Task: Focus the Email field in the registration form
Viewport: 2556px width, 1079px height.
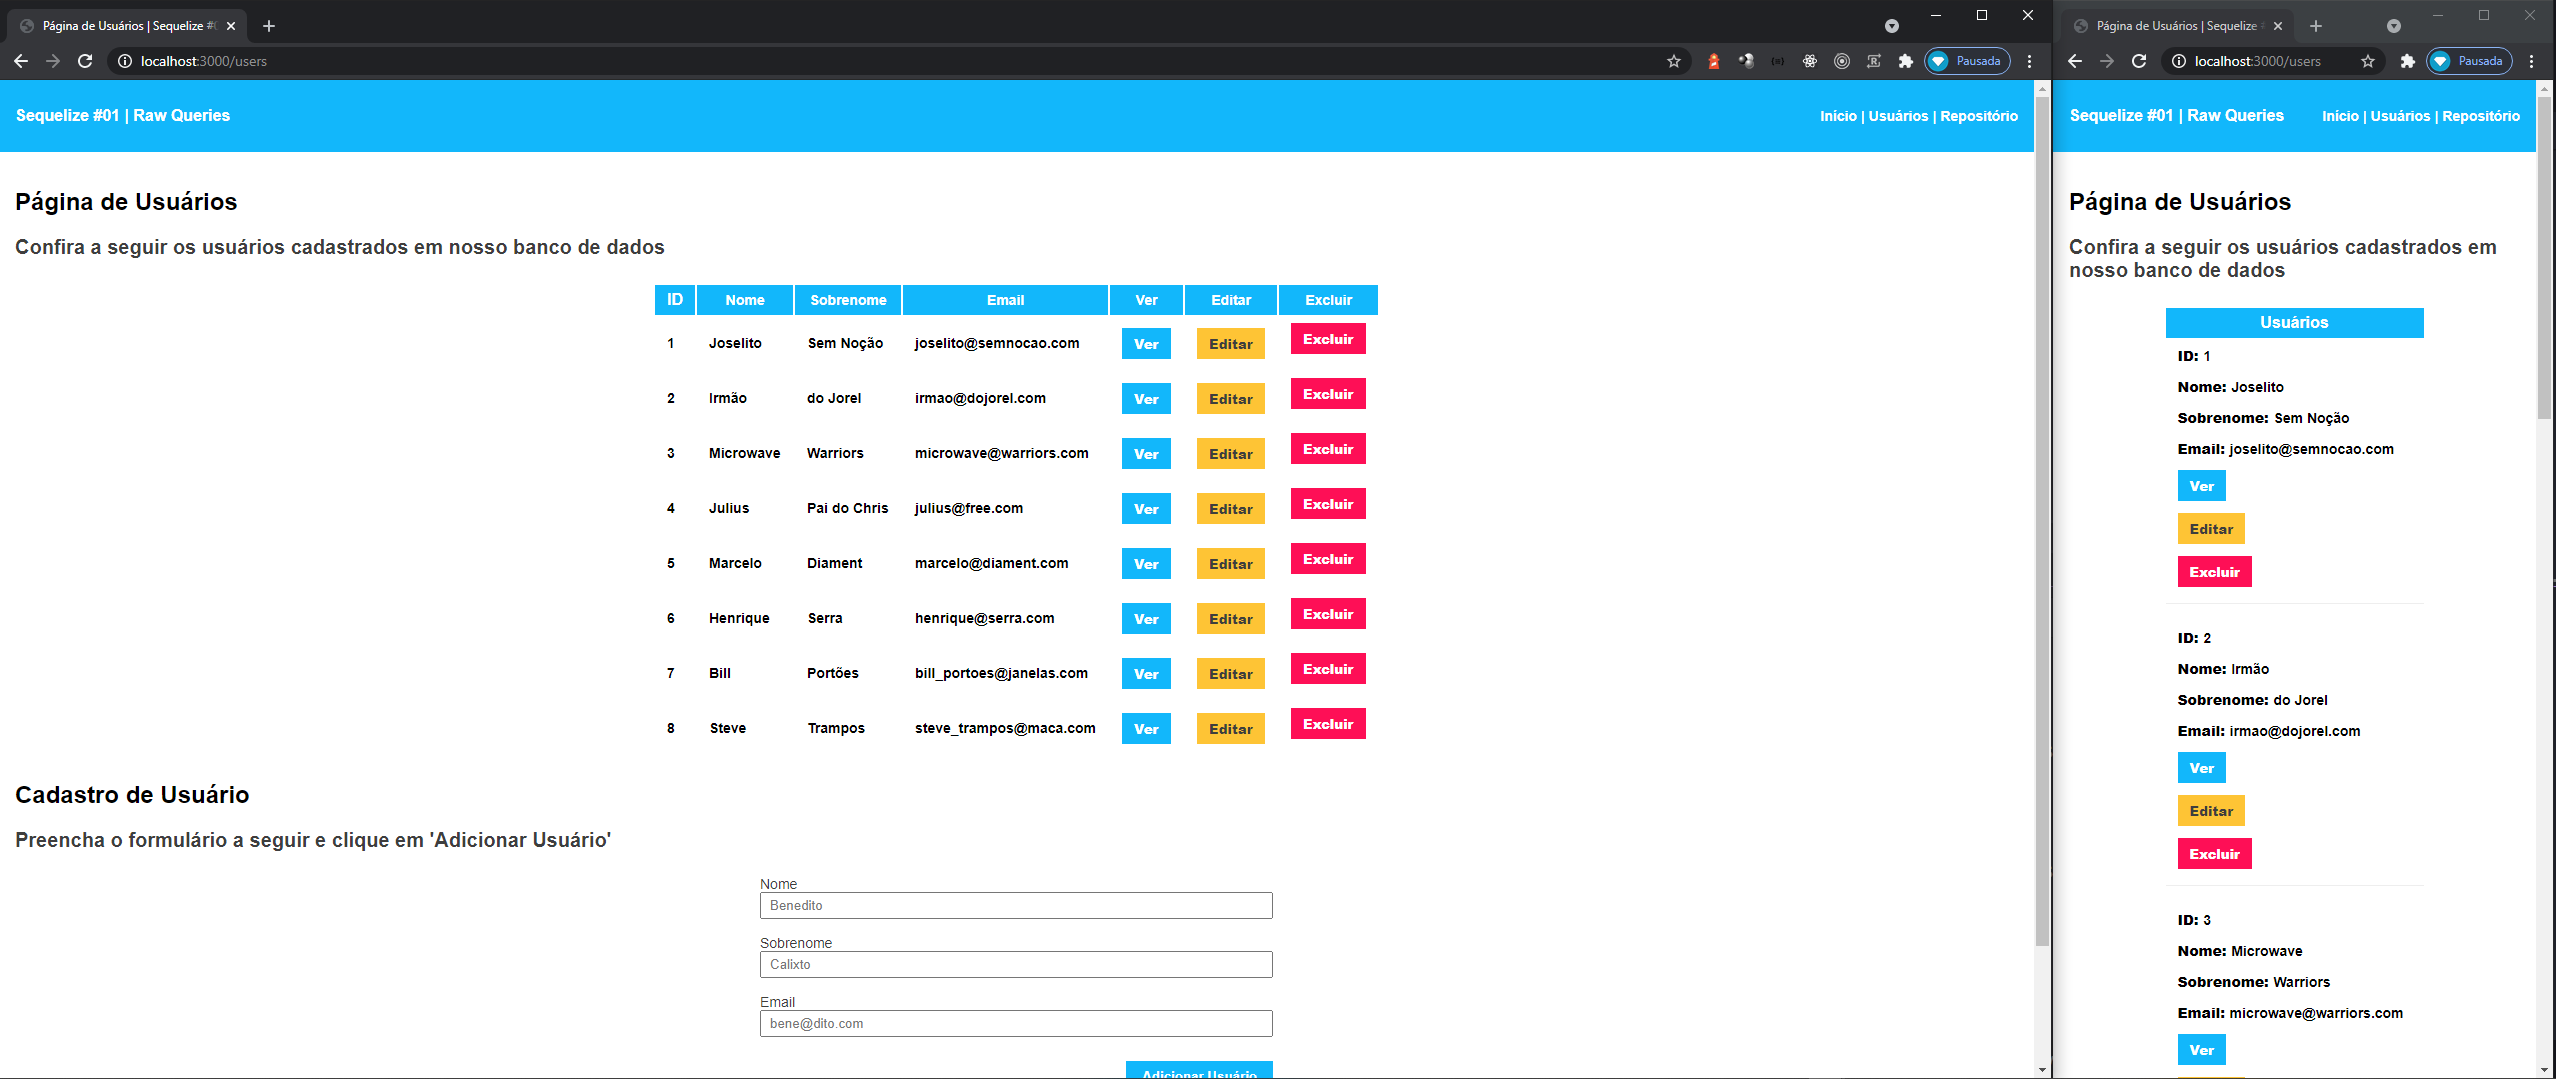Action: [x=1016, y=1024]
